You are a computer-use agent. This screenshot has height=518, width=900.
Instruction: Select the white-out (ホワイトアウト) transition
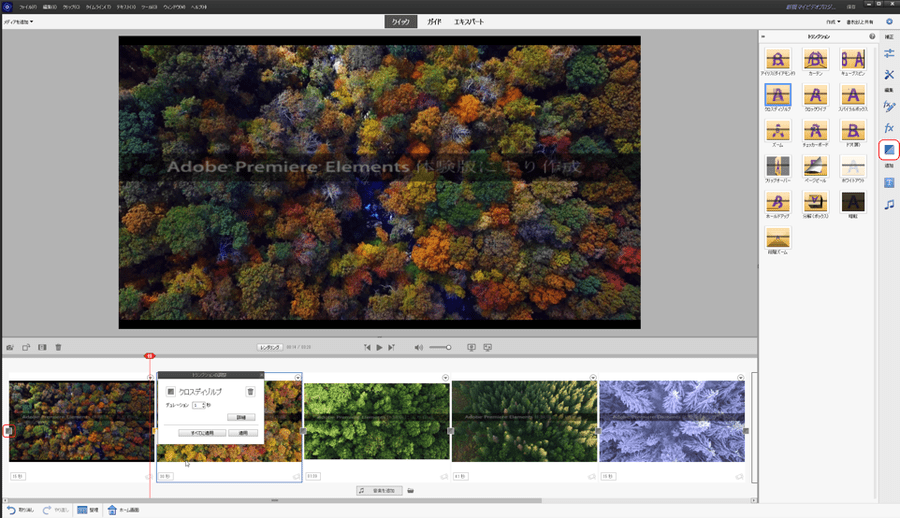point(853,167)
